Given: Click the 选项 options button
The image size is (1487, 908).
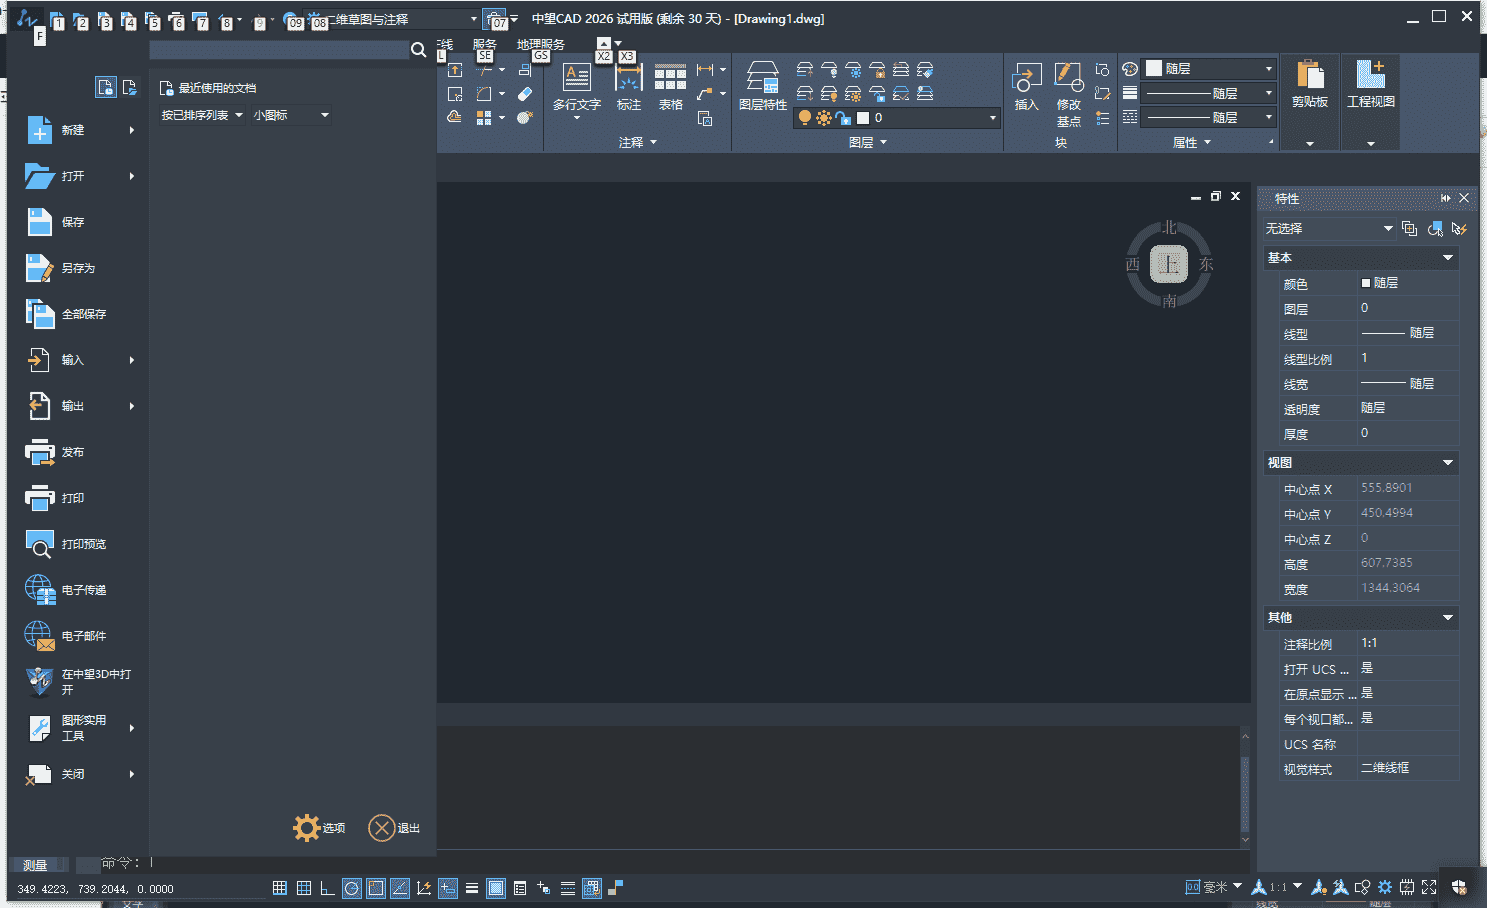Looking at the screenshot, I should coord(319,828).
